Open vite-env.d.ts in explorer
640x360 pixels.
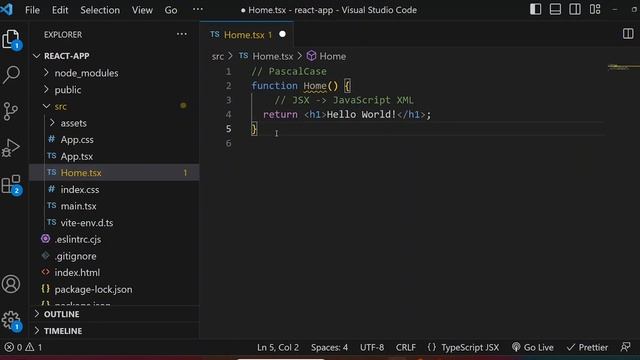pyautogui.click(x=114, y=223)
